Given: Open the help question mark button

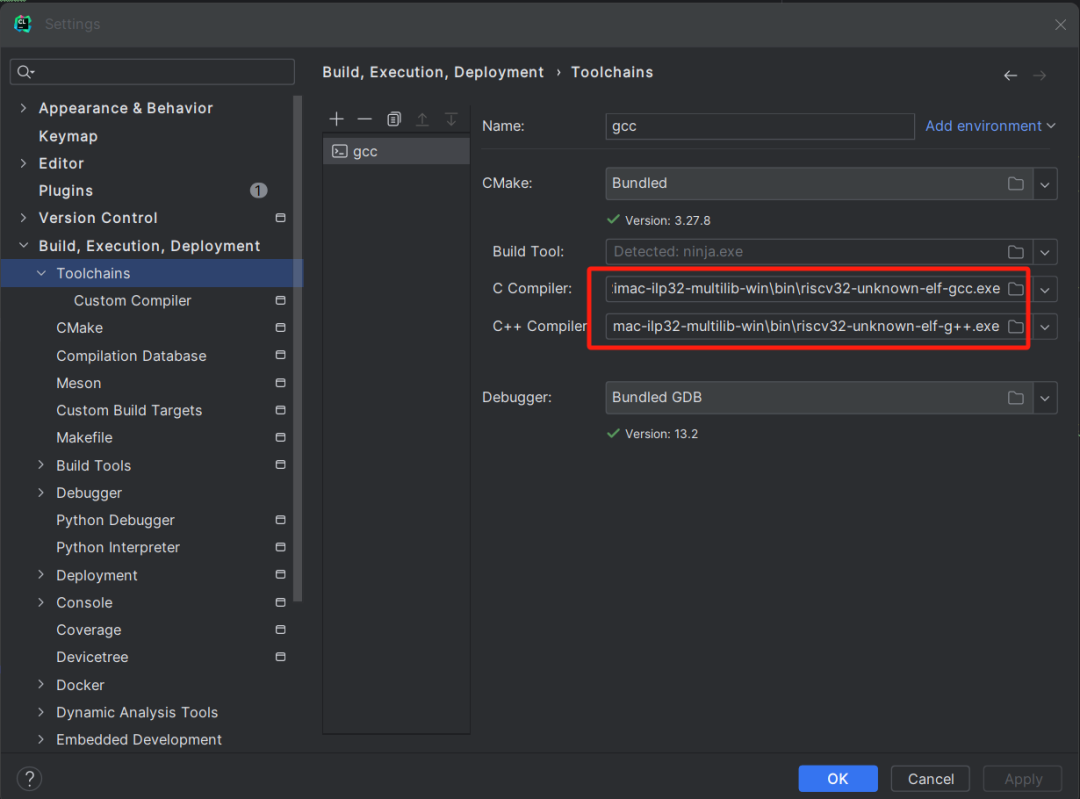Looking at the screenshot, I should [29, 779].
